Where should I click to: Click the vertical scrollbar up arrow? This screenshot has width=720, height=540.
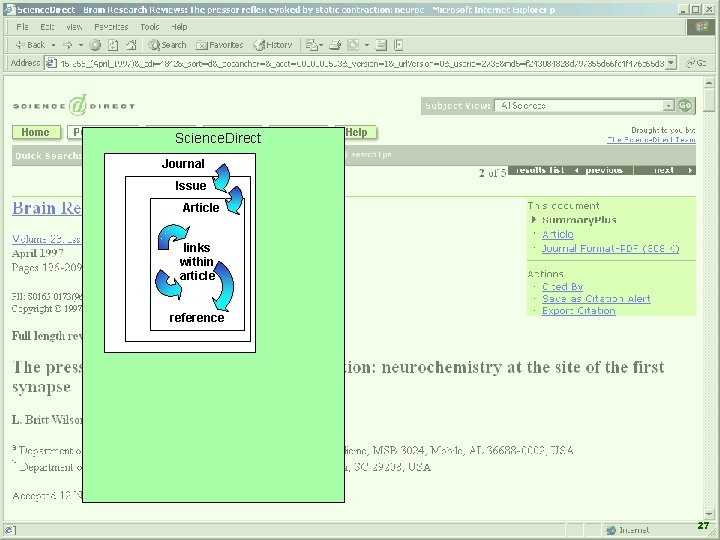pyautogui.click(x=709, y=83)
